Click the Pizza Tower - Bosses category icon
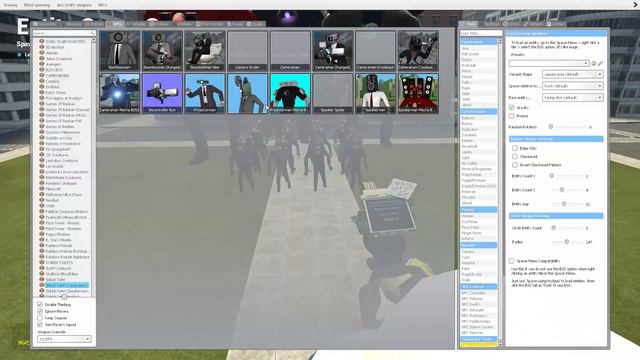The width and height of the screenshot is (640, 360). point(42,222)
